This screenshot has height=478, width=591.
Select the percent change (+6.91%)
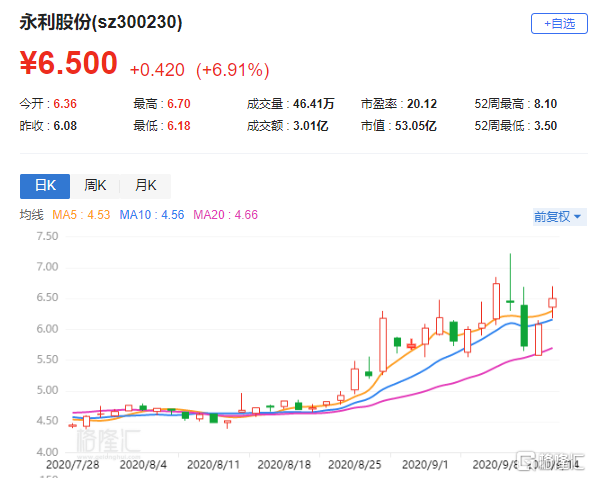click(x=233, y=70)
